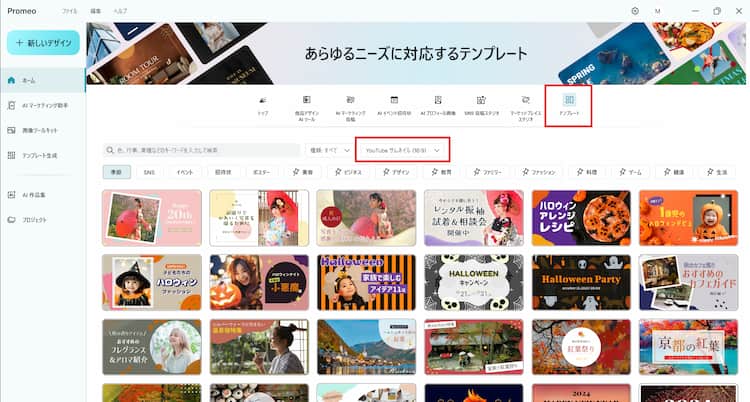750x402 pixels.
Task: Open the M account icon in the title bar
Action: coord(658,11)
